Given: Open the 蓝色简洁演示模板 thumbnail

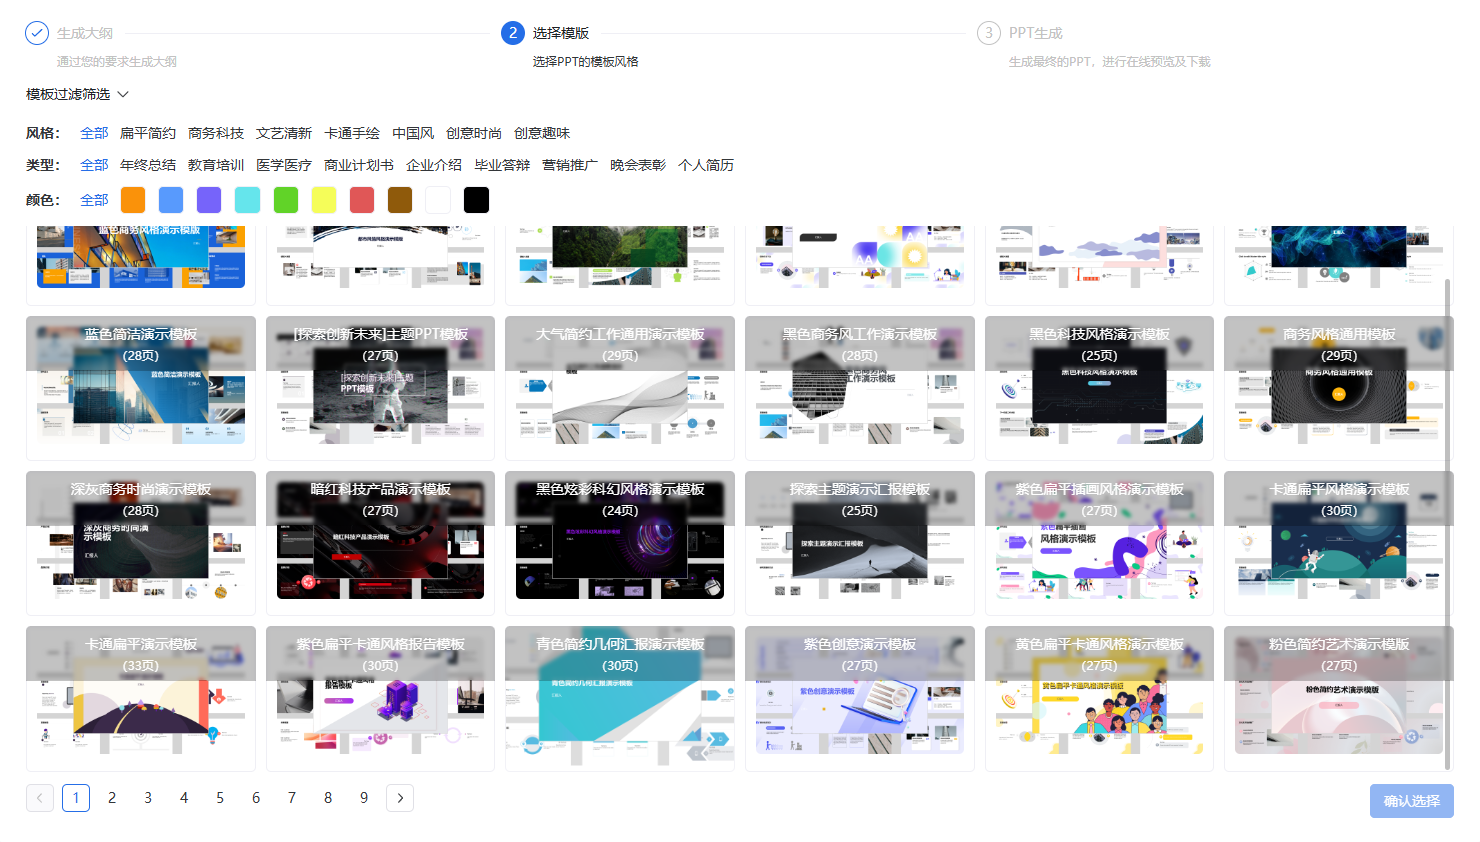Looking at the screenshot, I should [140, 387].
